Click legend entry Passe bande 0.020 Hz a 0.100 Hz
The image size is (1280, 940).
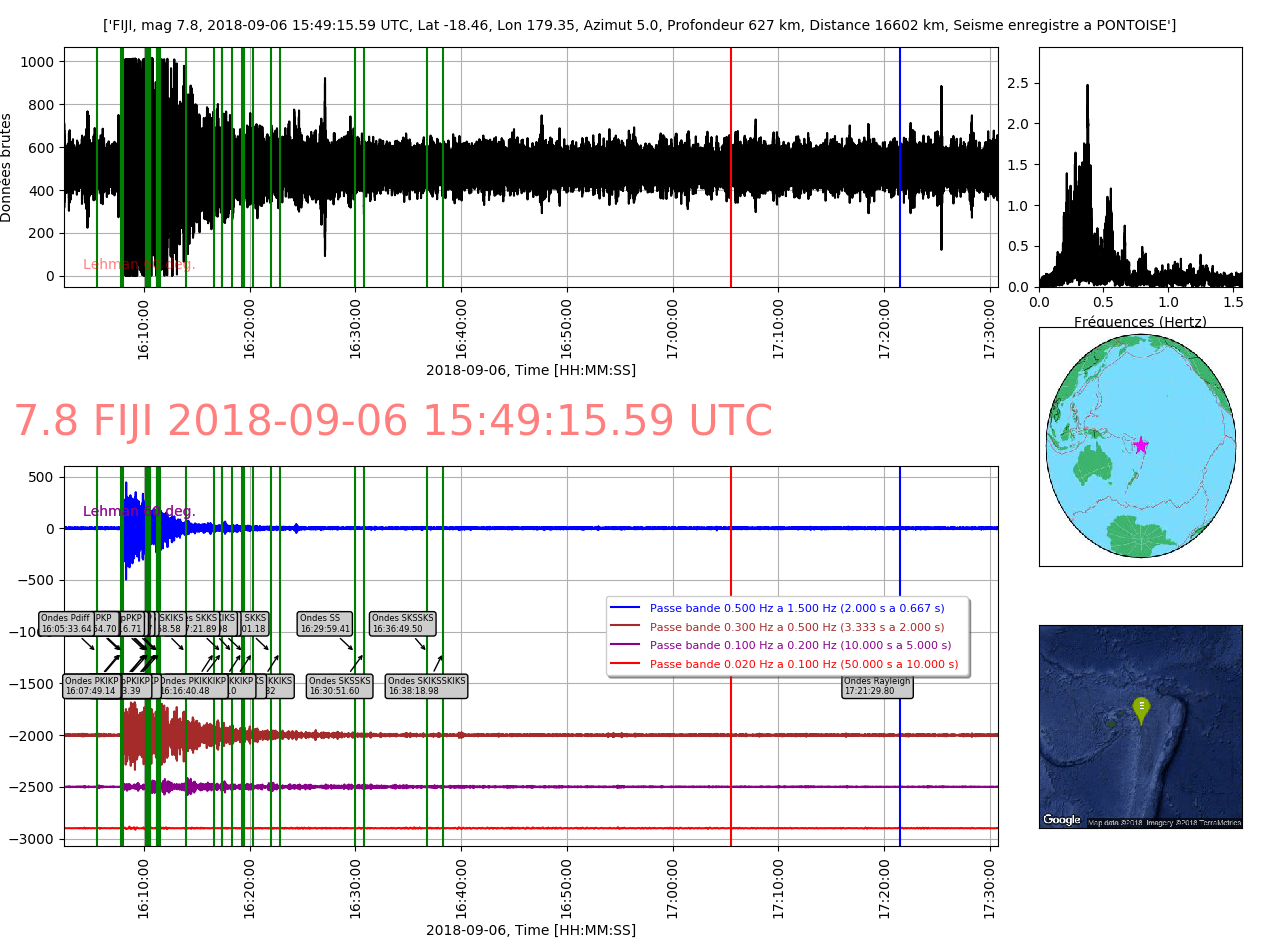click(x=803, y=664)
